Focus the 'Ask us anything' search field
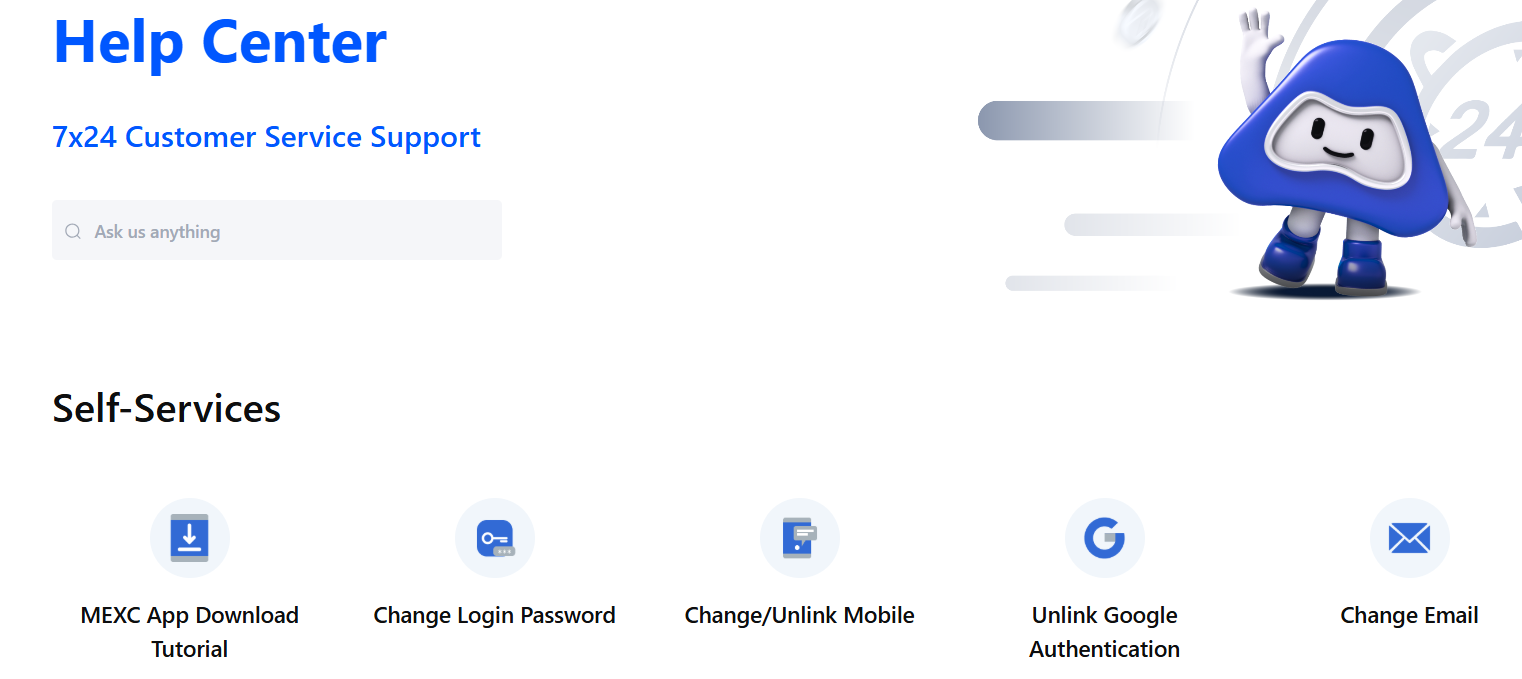 (x=290, y=231)
